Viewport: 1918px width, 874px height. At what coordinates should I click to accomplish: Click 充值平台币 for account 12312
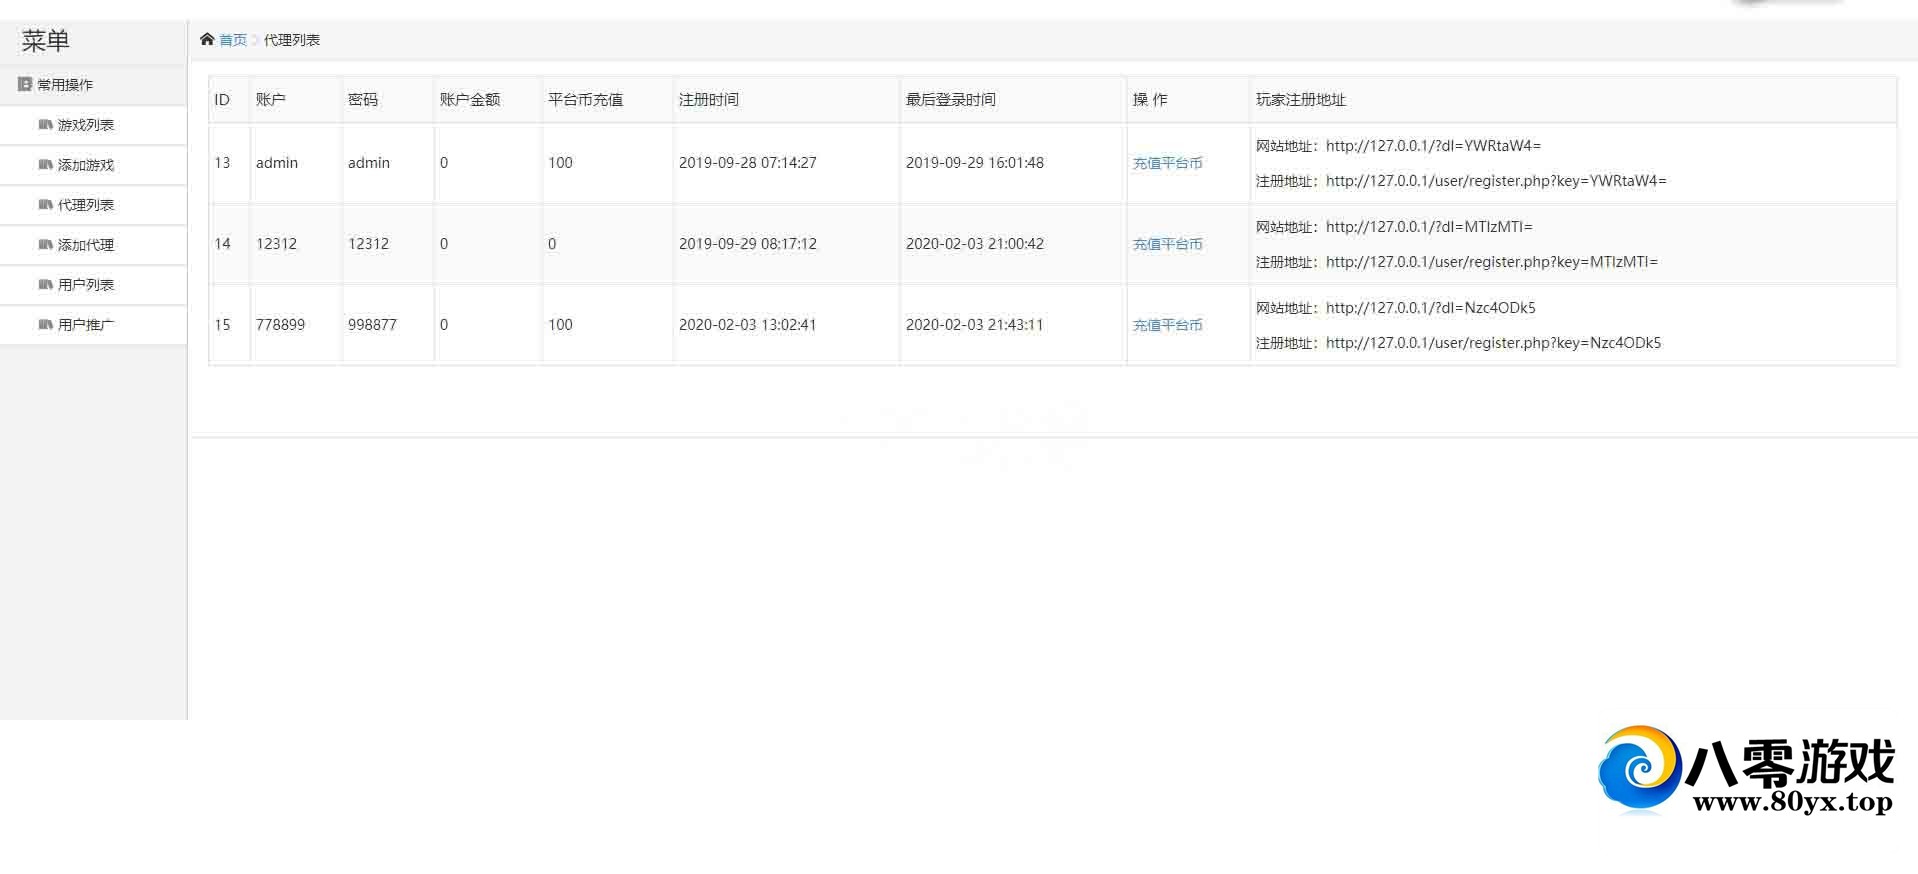tap(1167, 244)
